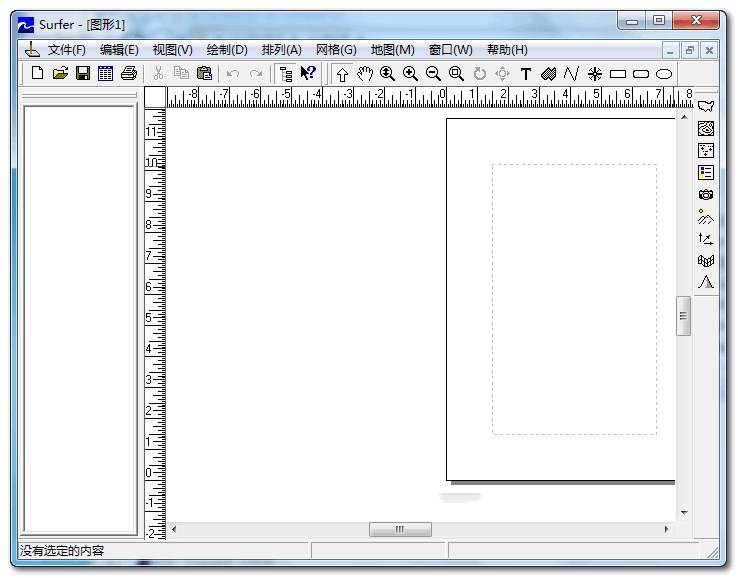Open the 地图(M) menu
The width and height of the screenshot is (738, 578).
pos(392,50)
